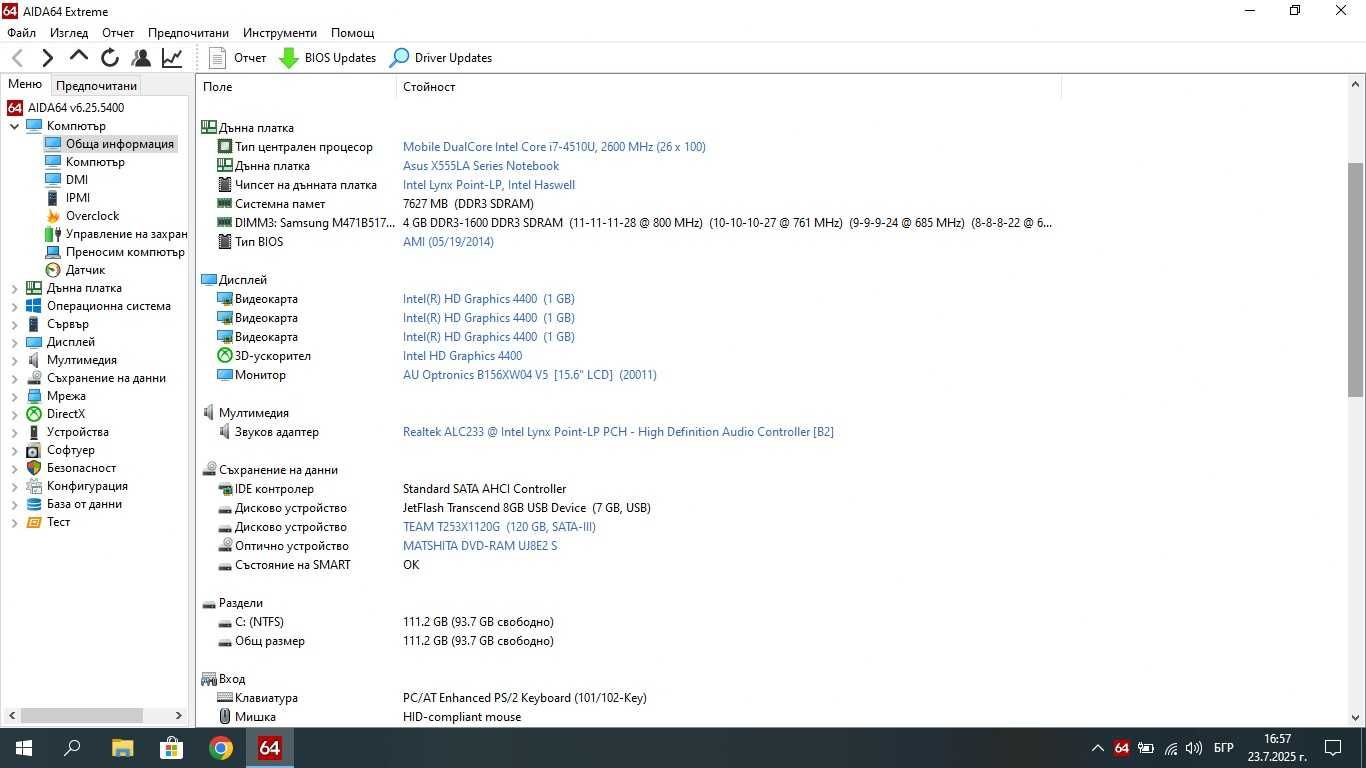Collapse the Компютър tree node

point(15,126)
